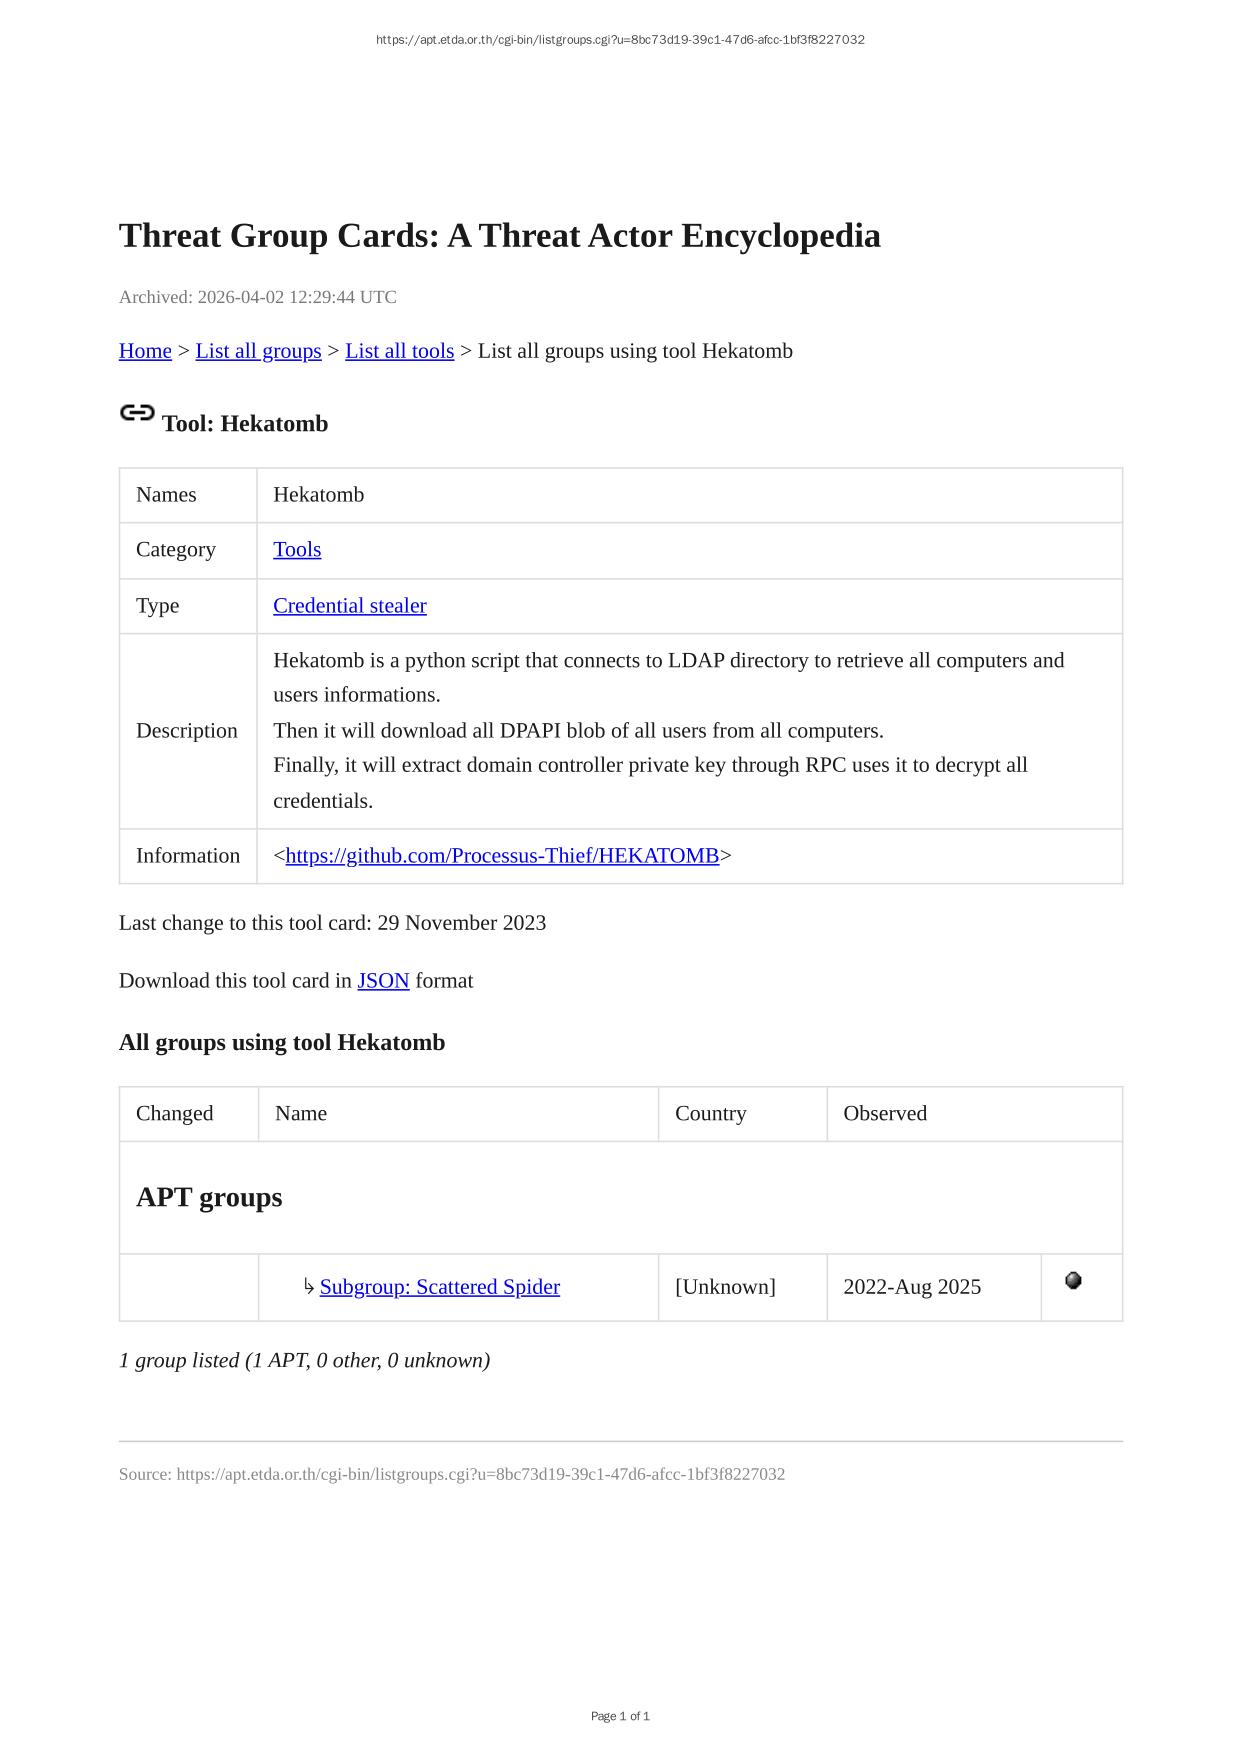Follow the Tools category link
This screenshot has height=1756, width=1242.
click(297, 550)
